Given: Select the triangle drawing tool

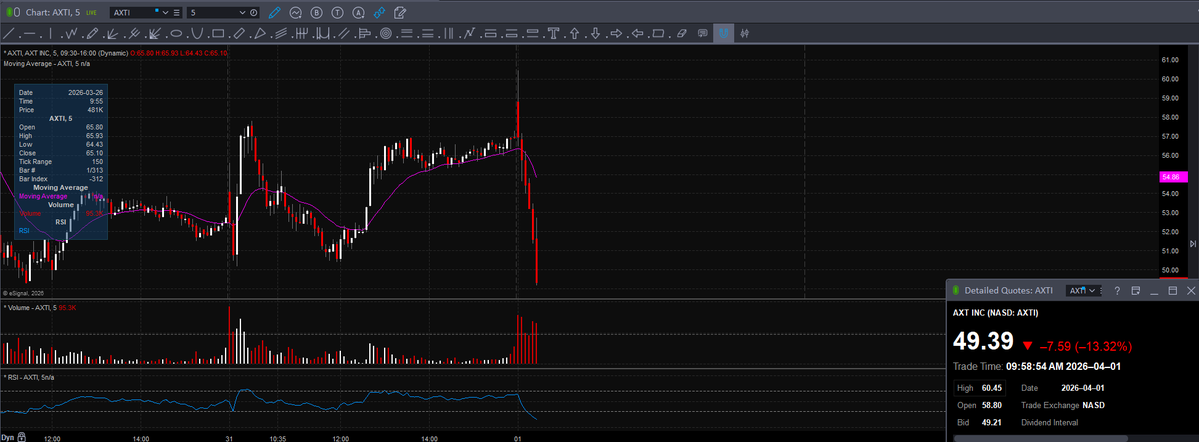Looking at the screenshot, I should pyautogui.click(x=260, y=34).
